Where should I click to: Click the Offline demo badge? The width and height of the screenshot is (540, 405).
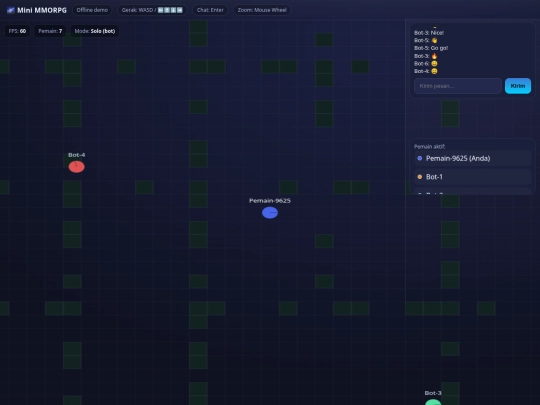(x=92, y=10)
